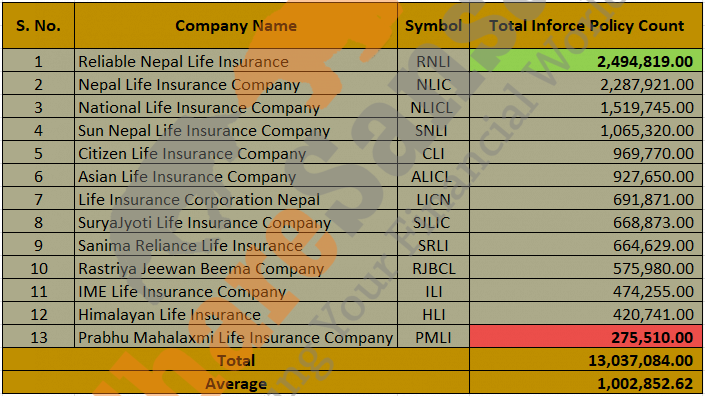Select the Reliable Nepal Life Insurance cell

[236, 61]
